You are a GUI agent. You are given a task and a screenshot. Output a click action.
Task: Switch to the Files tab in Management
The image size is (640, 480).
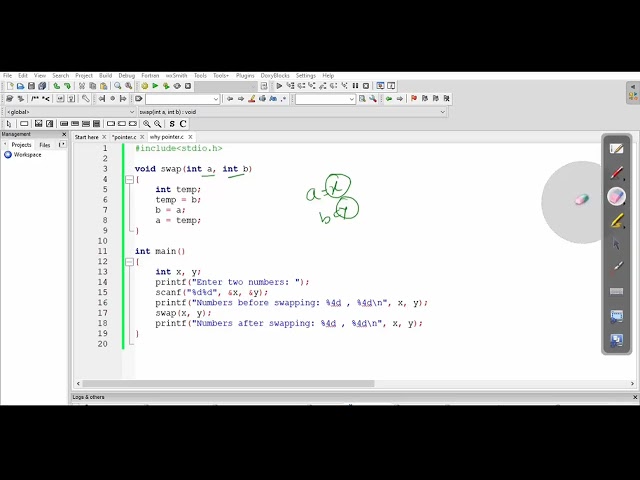tap(45, 145)
